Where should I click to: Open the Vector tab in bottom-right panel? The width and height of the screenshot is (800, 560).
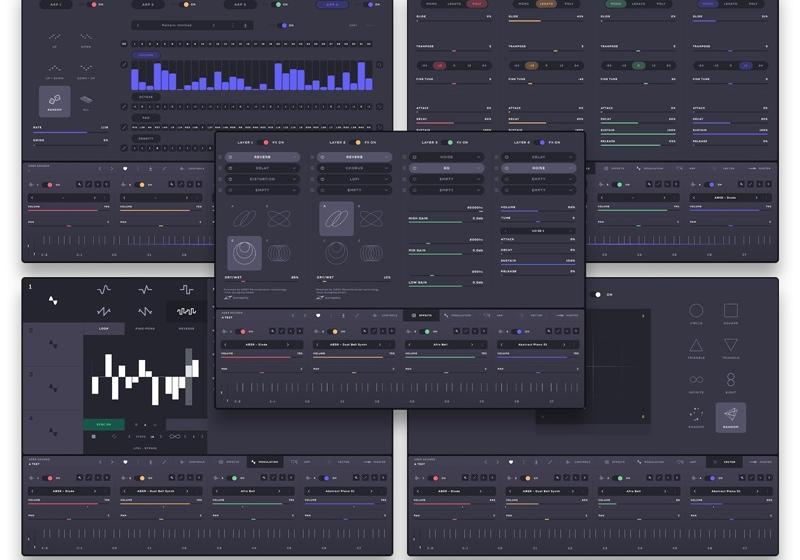726,462
